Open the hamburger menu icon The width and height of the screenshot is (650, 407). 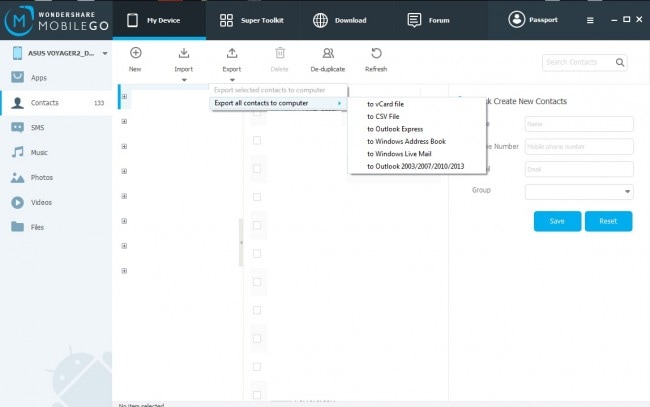click(x=590, y=20)
